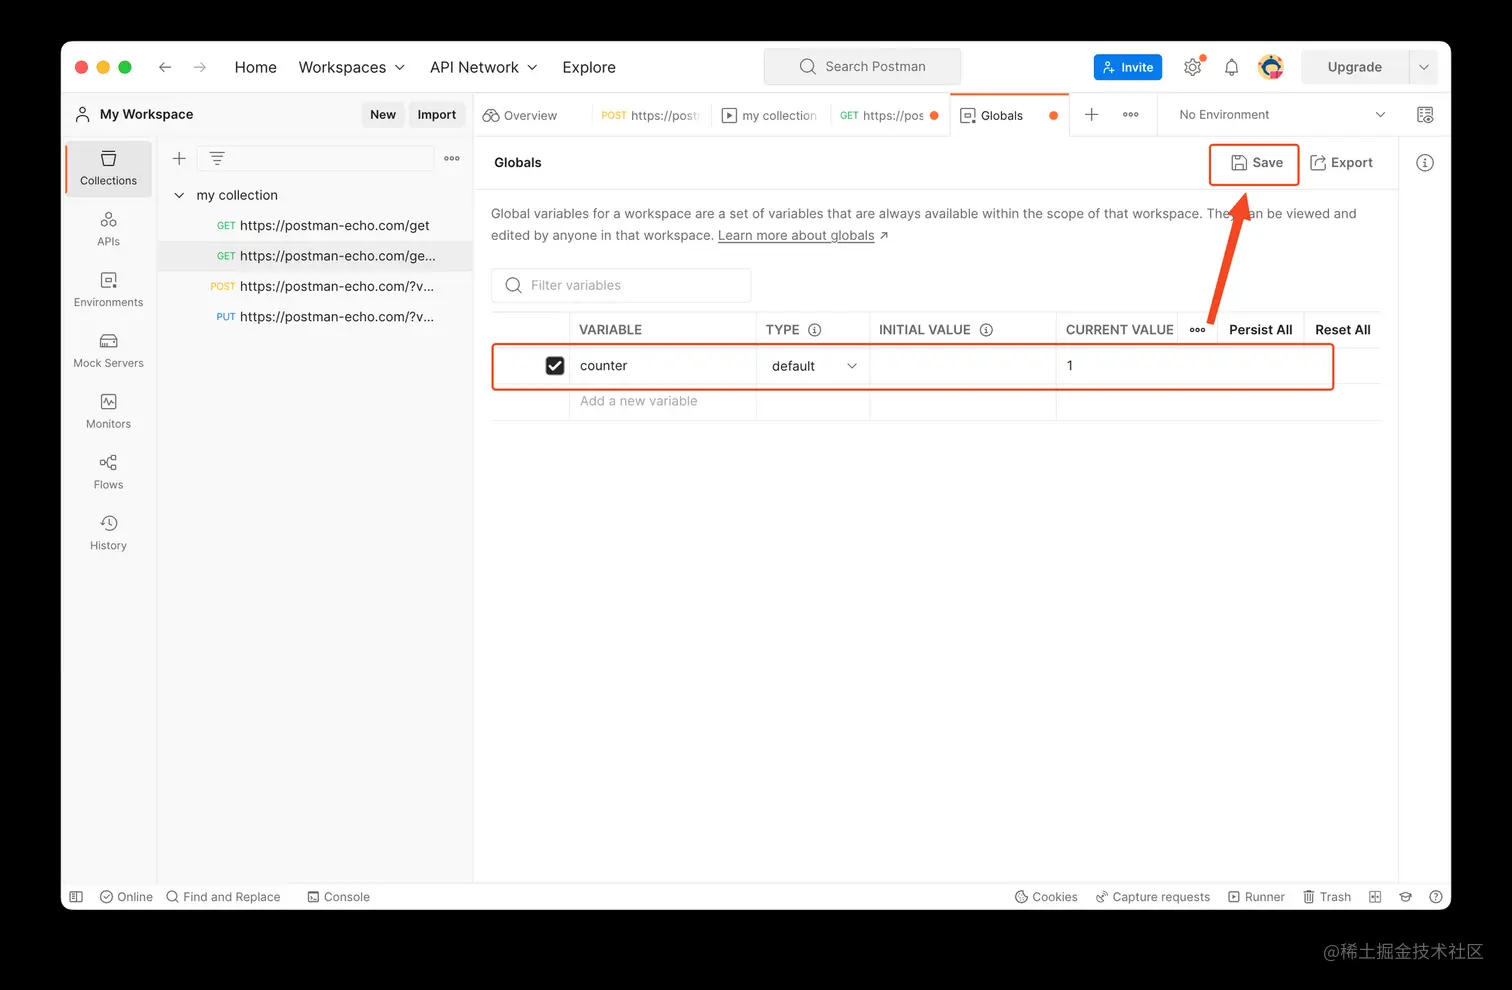
Task: Open the counter type default dropdown
Action: pyautogui.click(x=813, y=366)
